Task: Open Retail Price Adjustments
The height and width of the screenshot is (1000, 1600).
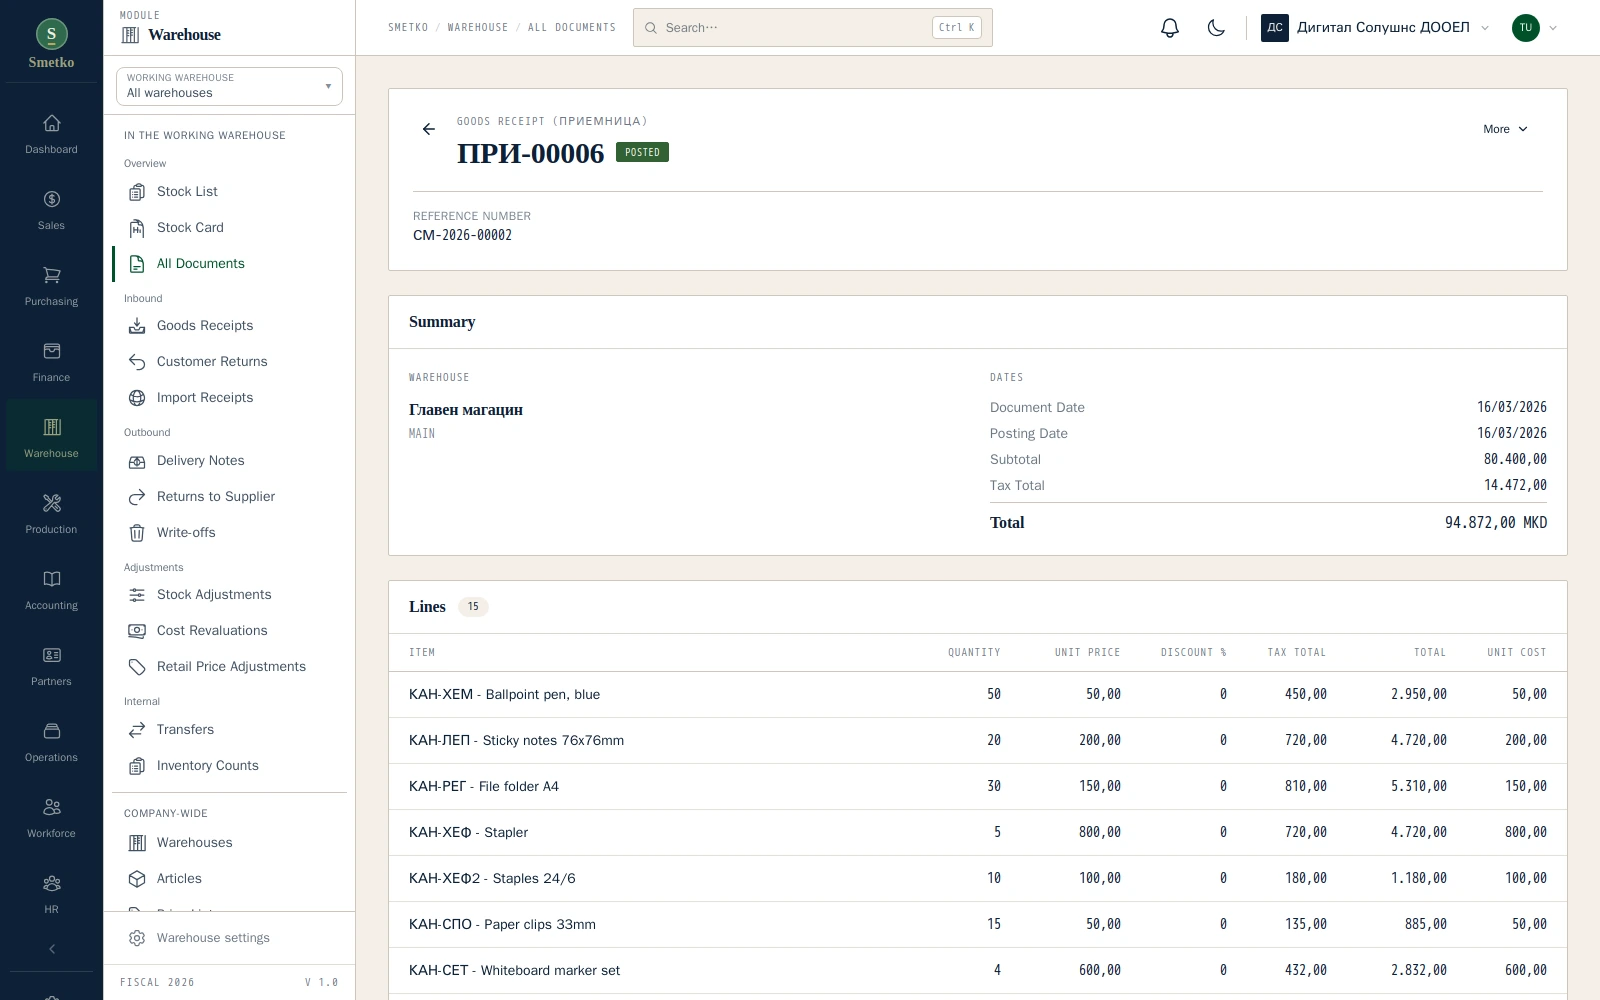Action: (x=229, y=666)
